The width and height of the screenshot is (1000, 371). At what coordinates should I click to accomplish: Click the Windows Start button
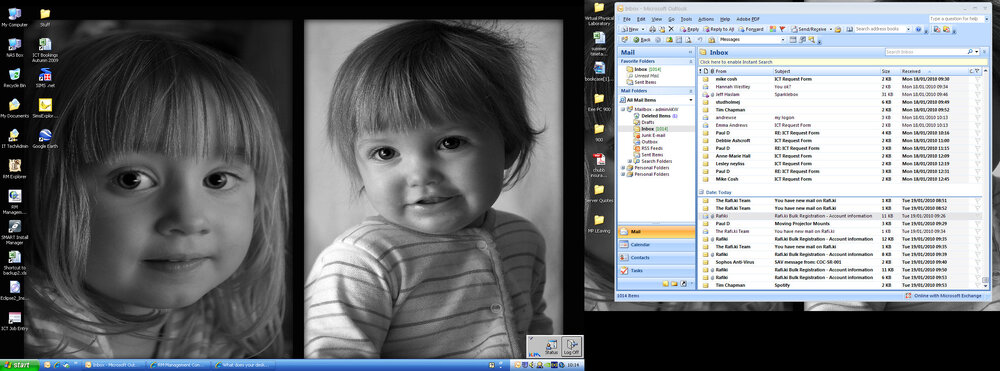(19, 365)
